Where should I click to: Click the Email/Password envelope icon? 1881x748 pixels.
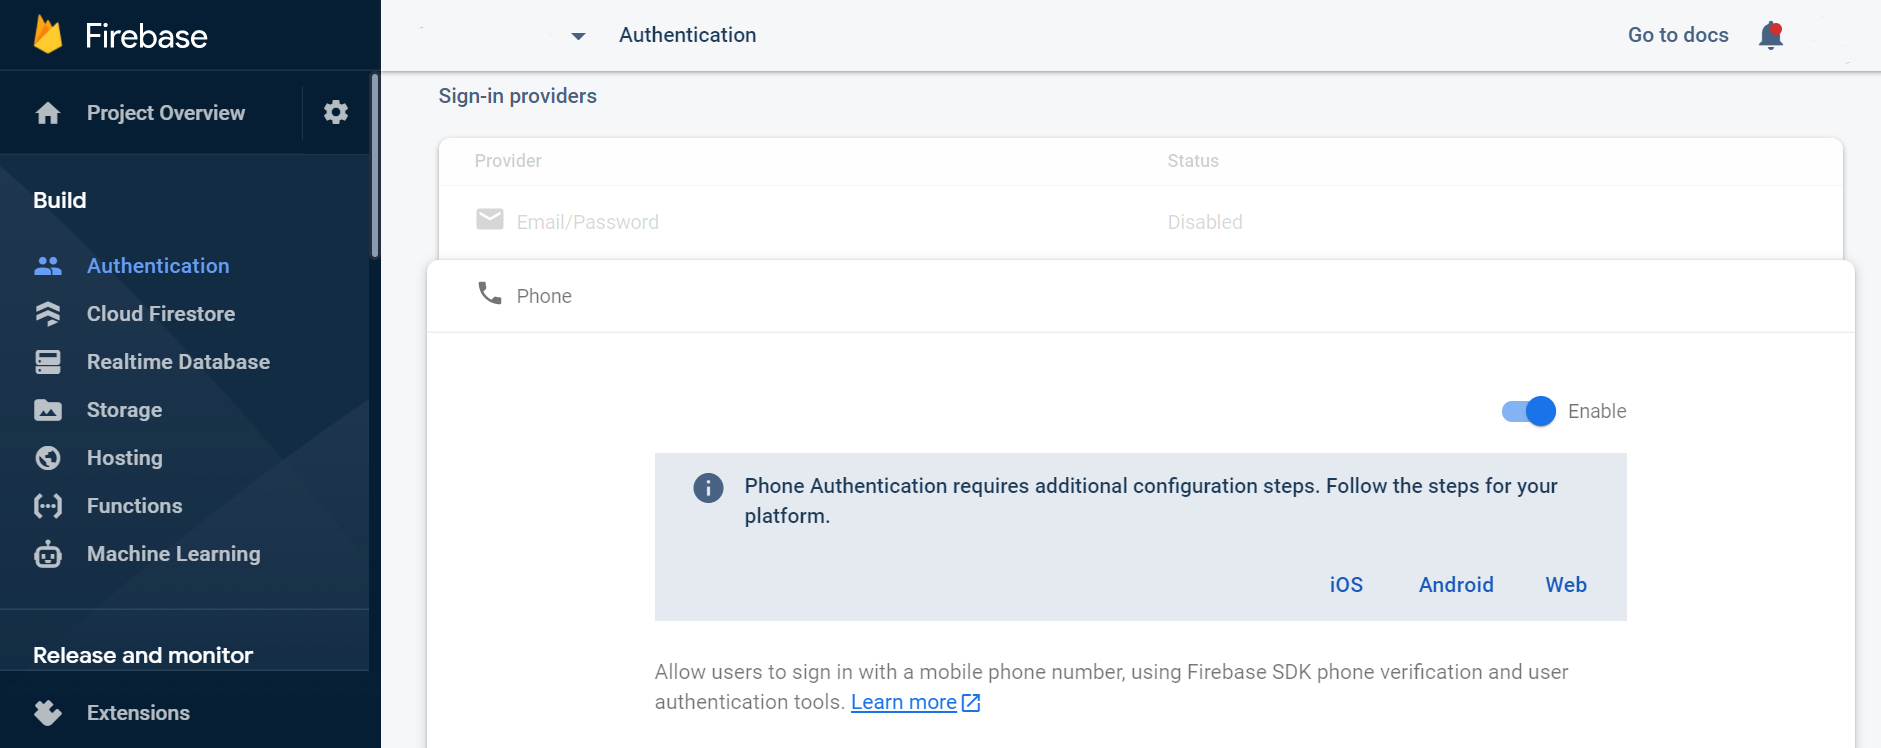coord(490,219)
